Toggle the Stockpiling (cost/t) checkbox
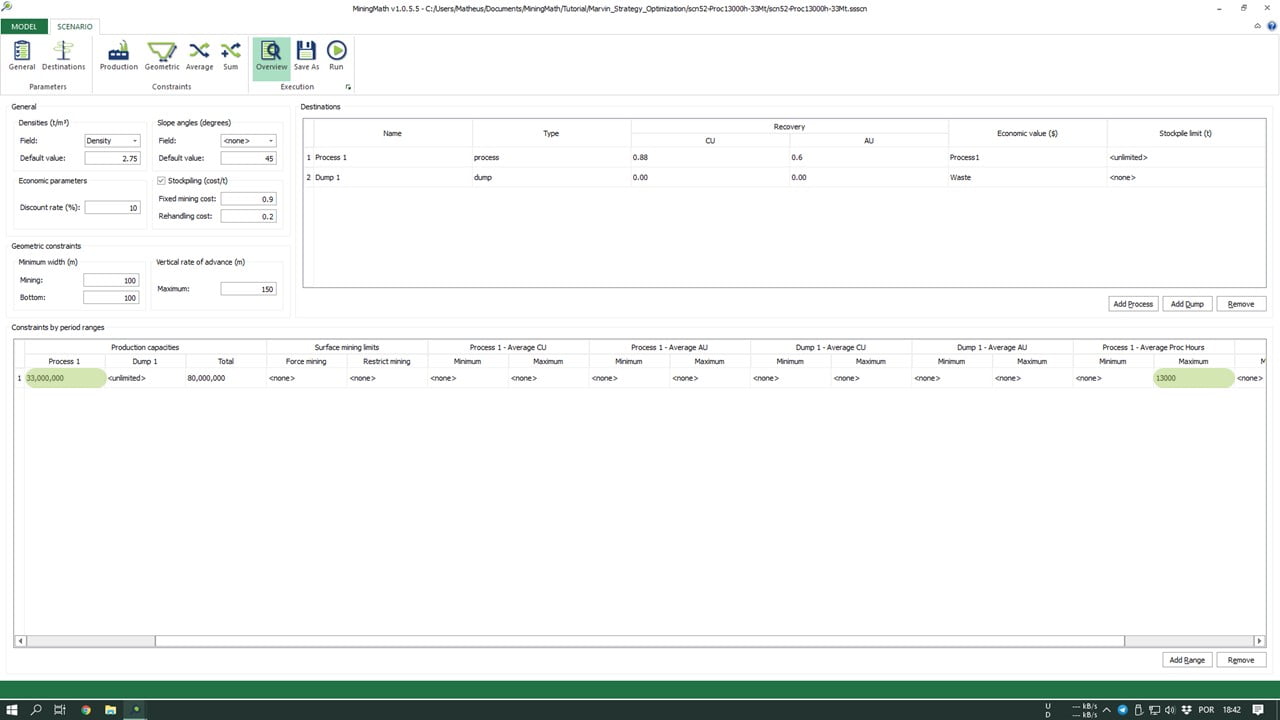The width and height of the screenshot is (1280, 720). click(162, 181)
